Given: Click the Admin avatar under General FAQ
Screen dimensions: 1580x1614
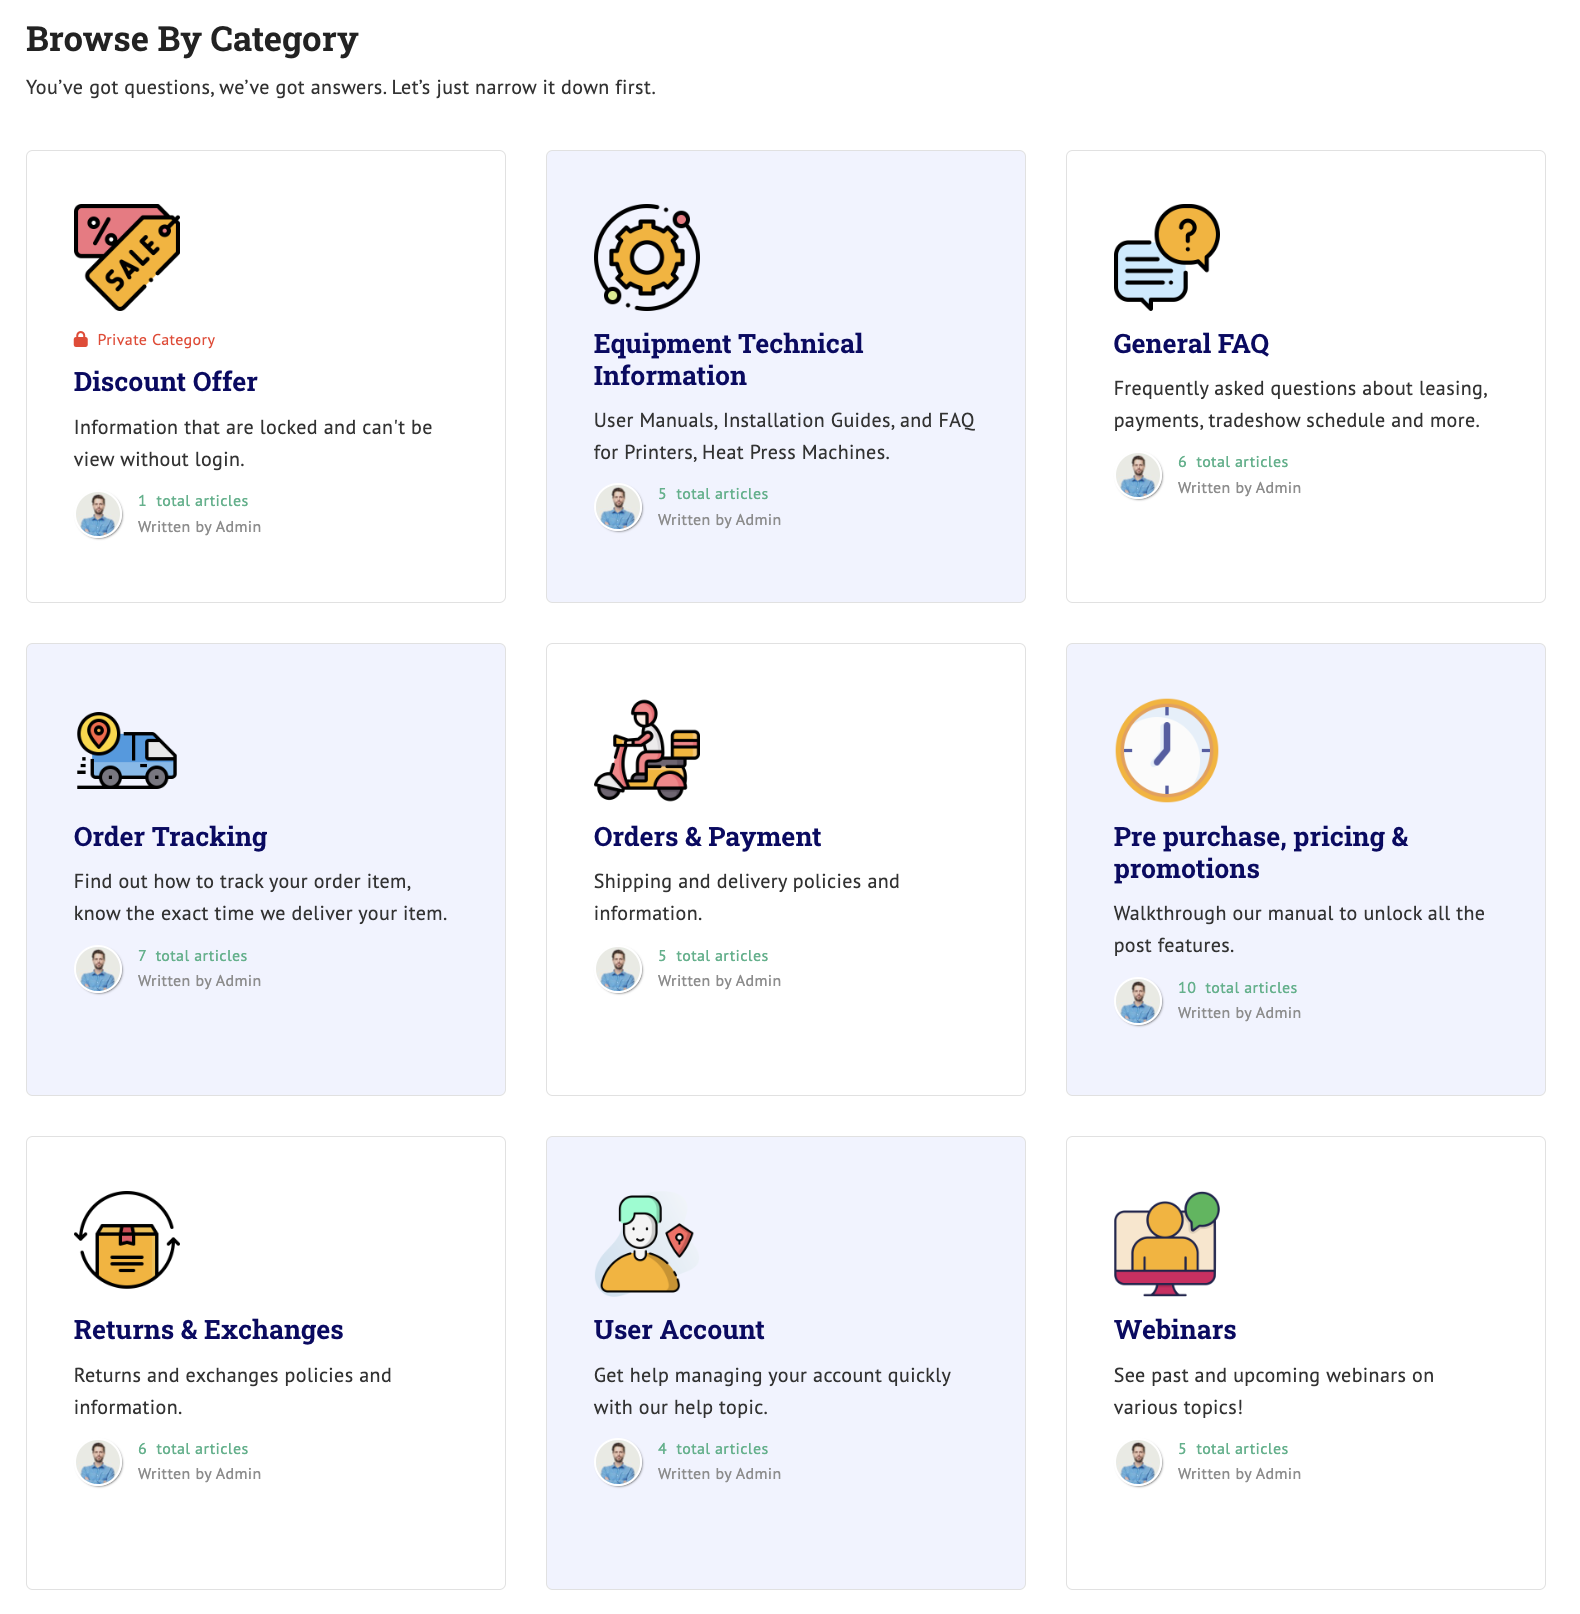Looking at the screenshot, I should click(x=1139, y=475).
